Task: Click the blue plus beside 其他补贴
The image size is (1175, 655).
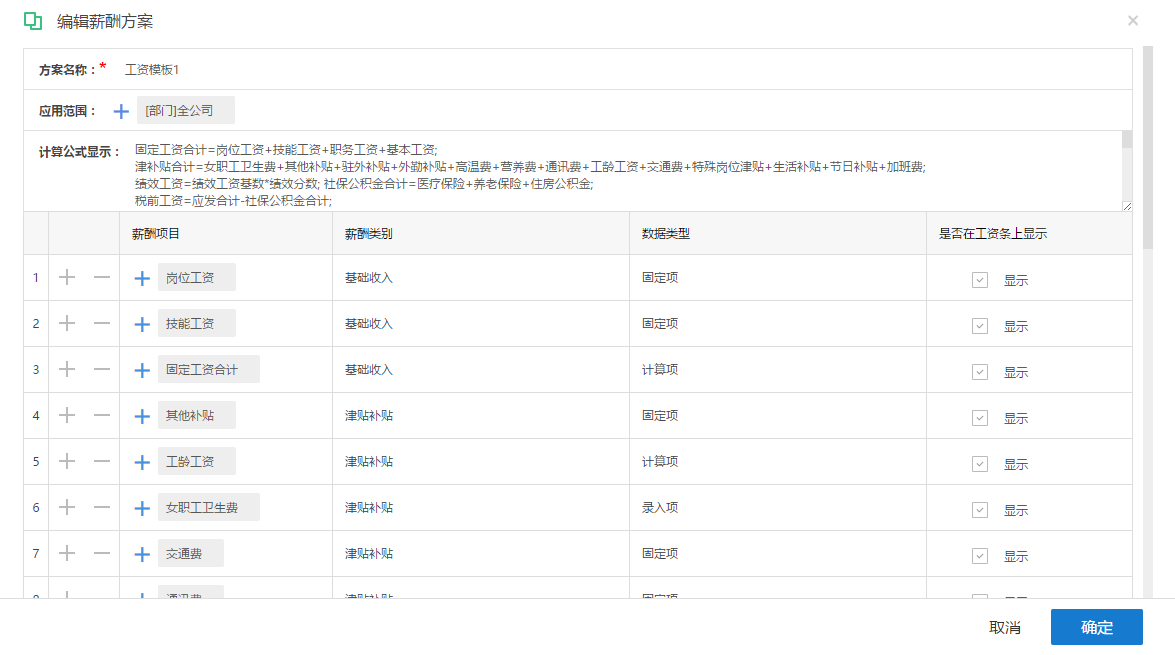Action: click(x=142, y=417)
